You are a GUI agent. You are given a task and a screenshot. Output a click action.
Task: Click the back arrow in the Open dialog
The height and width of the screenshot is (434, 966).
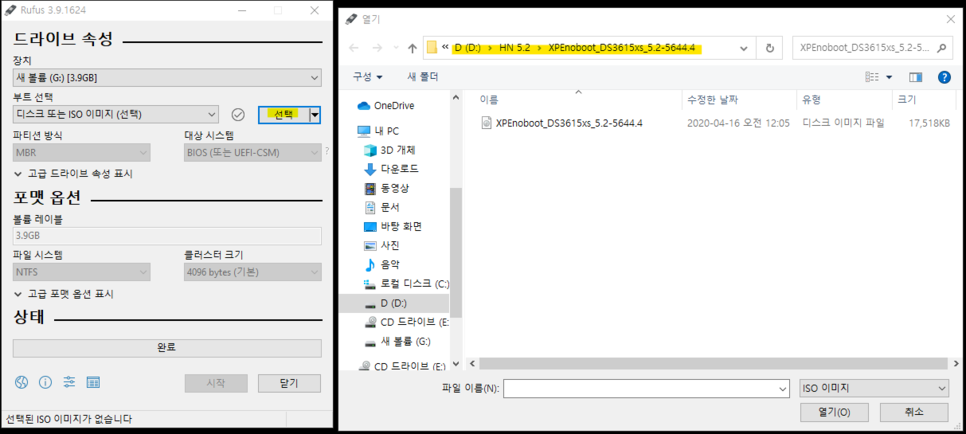click(x=354, y=48)
